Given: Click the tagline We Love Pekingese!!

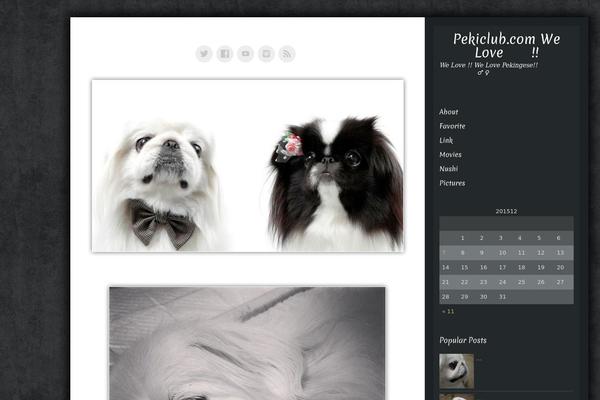Looking at the screenshot, I should point(506,65).
